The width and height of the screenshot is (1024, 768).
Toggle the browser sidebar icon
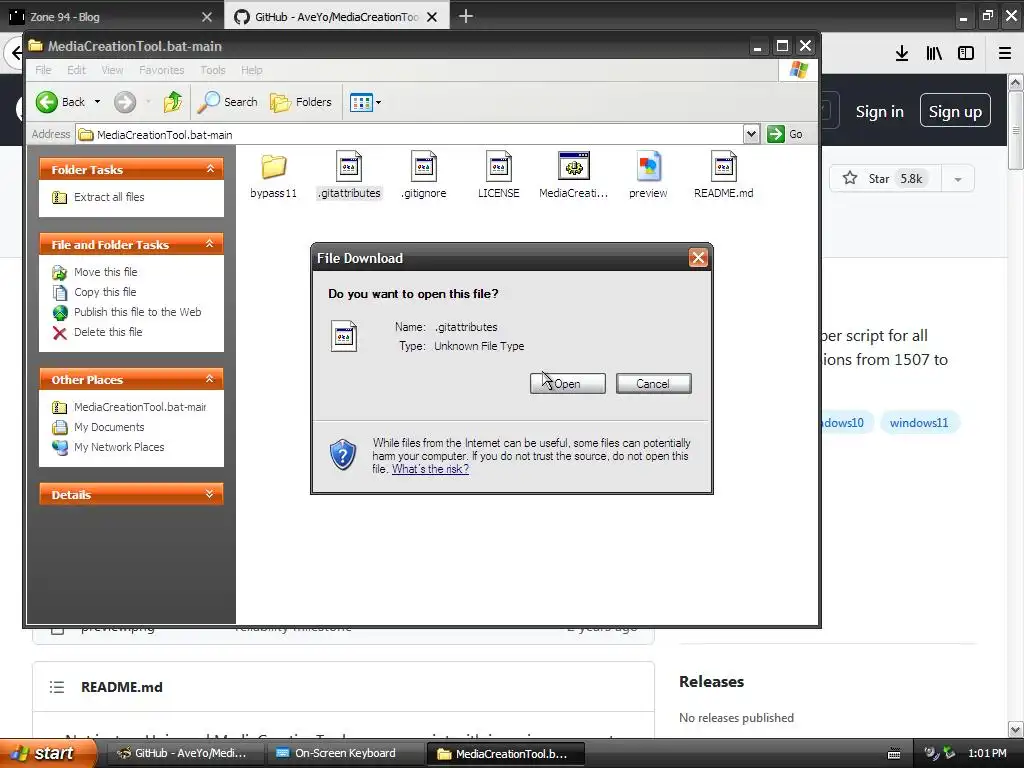966,54
